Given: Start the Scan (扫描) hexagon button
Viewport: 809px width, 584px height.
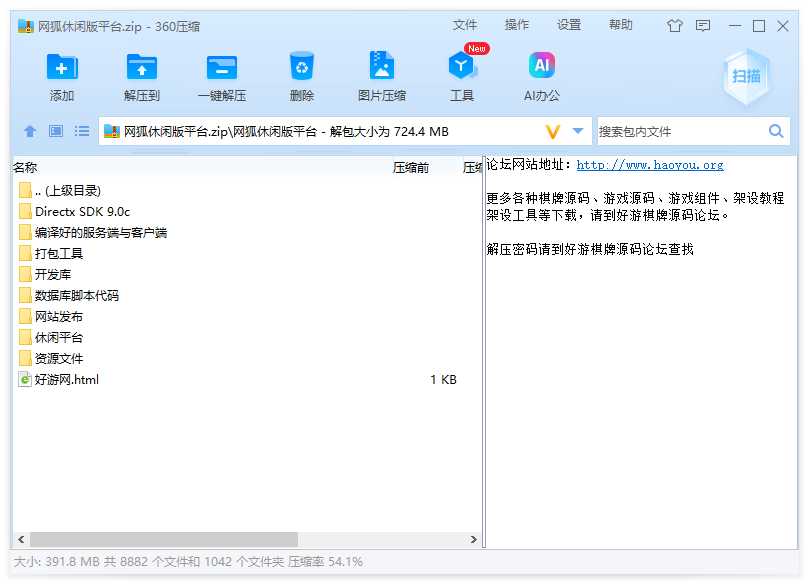Looking at the screenshot, I should click(x=746, y=76).
